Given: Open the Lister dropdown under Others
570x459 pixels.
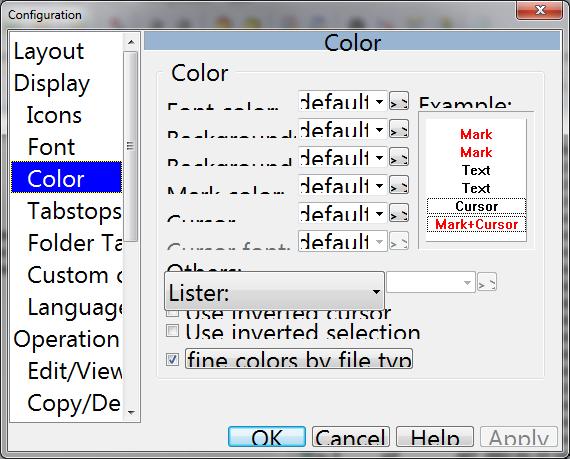Looking at the screenshot, I should coord(274,292).
